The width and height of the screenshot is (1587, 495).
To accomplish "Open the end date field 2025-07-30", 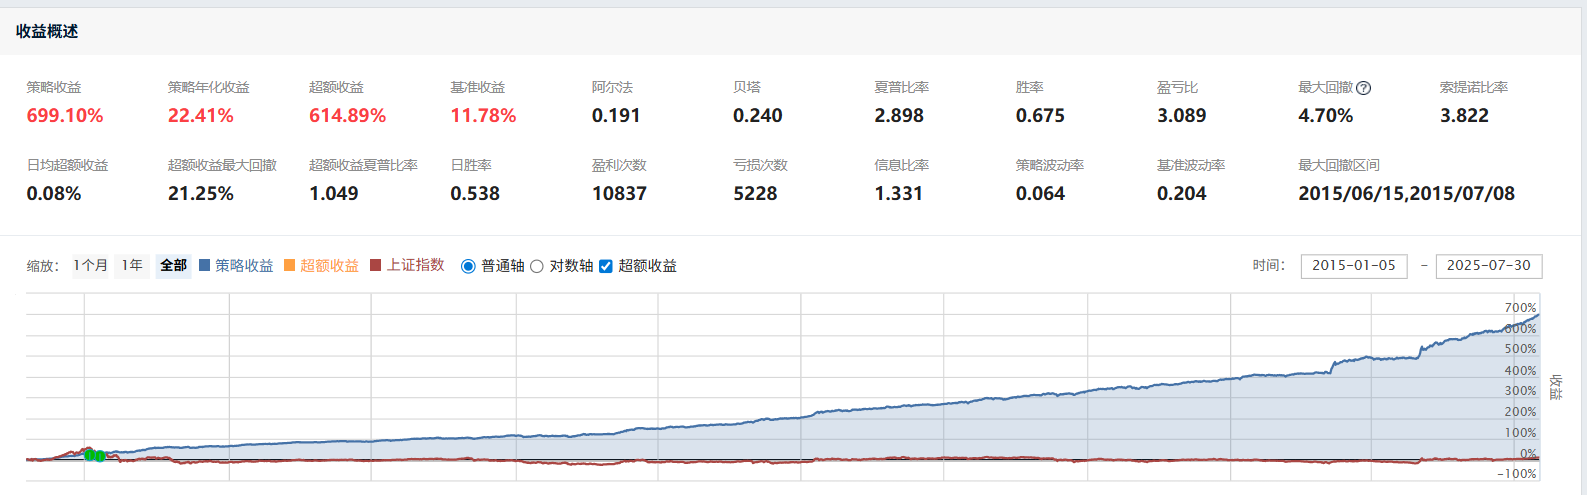I will pyautogui.click(x=1488, y=266).
